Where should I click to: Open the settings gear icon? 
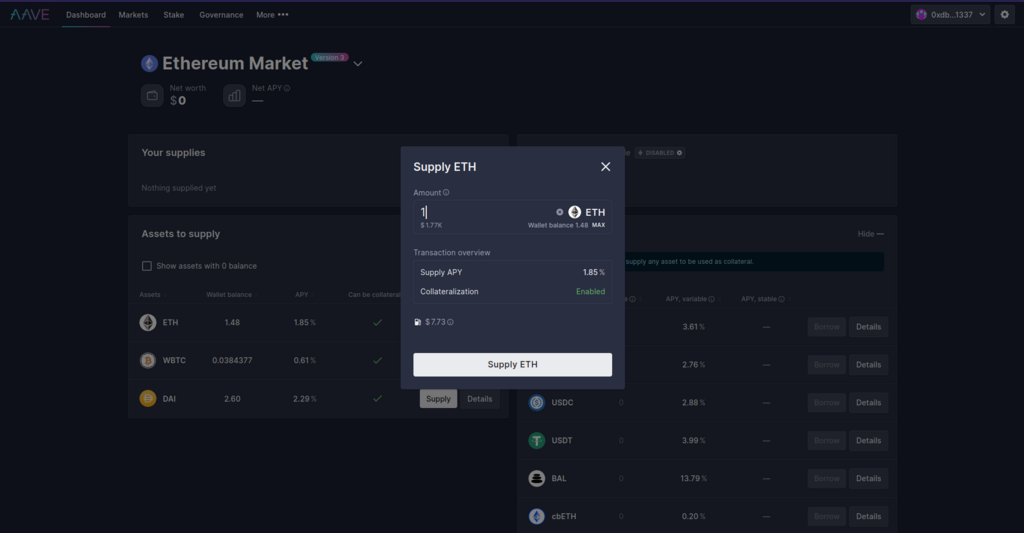coord(1004,14)
